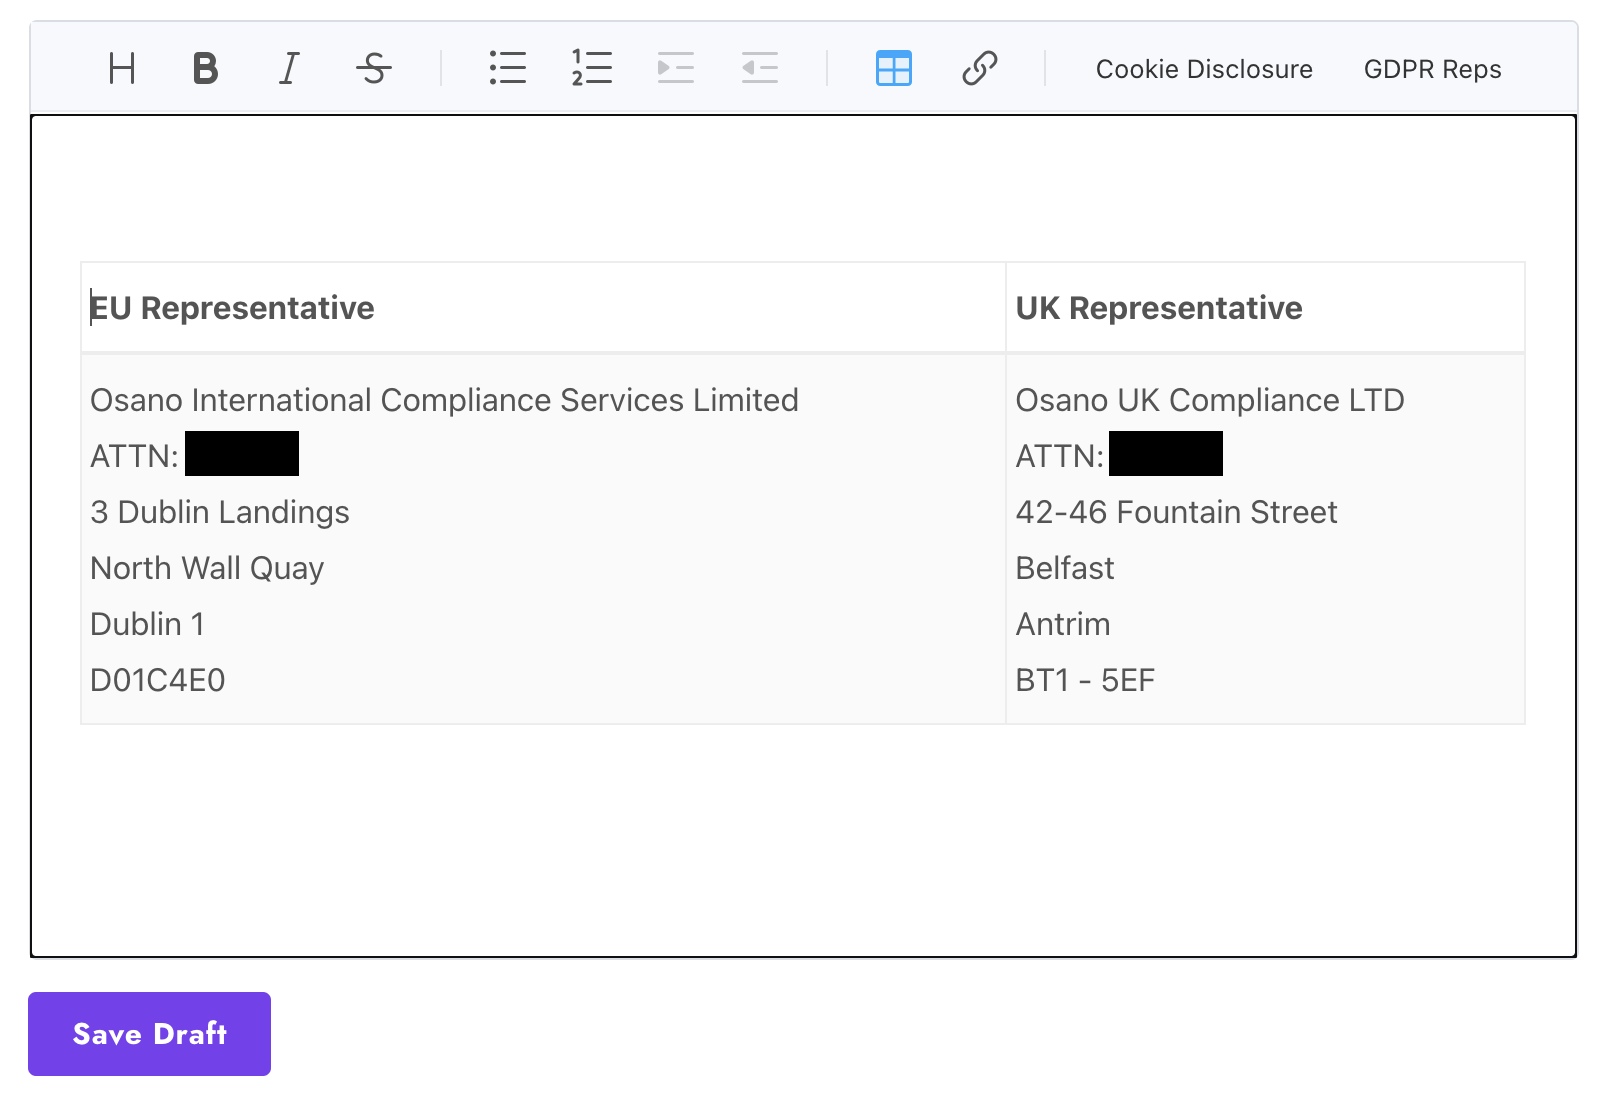The width and height of the screenshot is (1604, 1108).
Task: Click the UK Representative header cell
Action: click(x=1158, y=308)
